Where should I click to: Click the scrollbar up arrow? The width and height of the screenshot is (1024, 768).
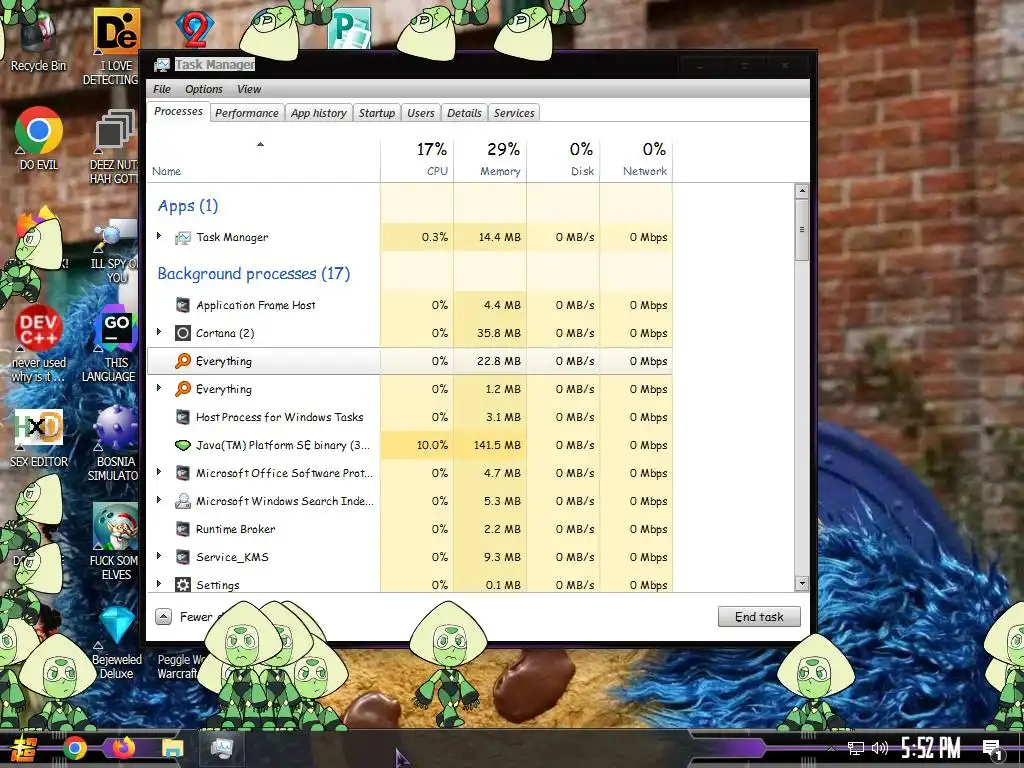pyautogui.click(x=802, y=191)
